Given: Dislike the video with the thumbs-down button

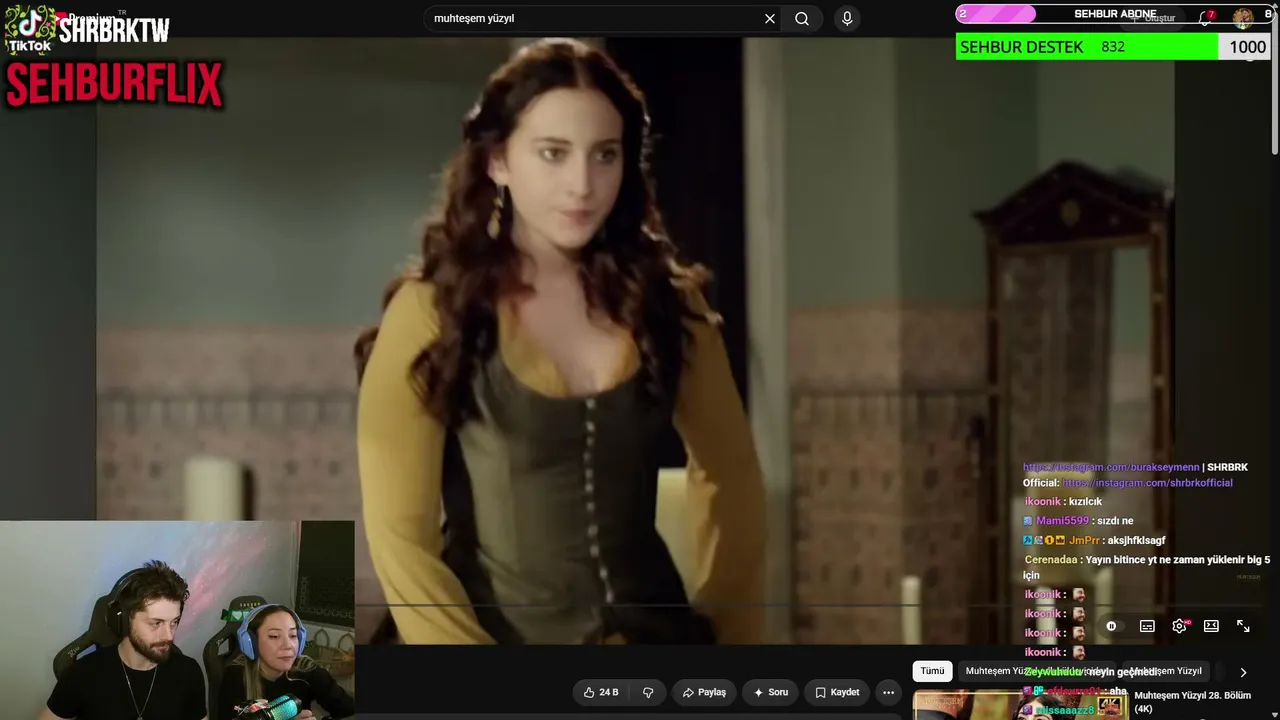Looking at the screenshot, I should [648, 692].
